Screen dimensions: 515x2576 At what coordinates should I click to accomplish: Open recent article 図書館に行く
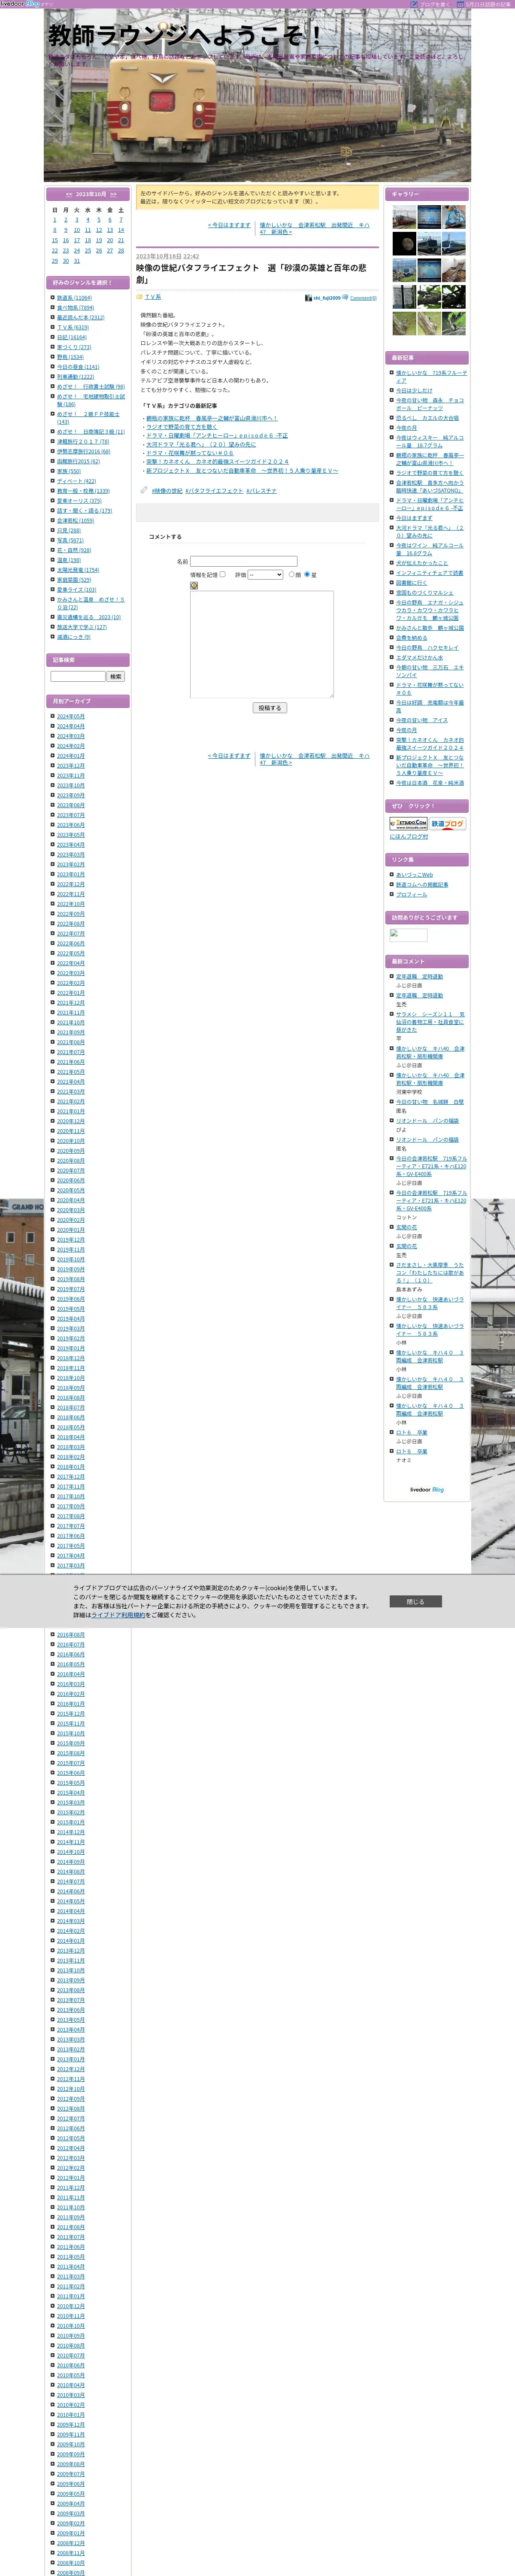pos(411,582)
